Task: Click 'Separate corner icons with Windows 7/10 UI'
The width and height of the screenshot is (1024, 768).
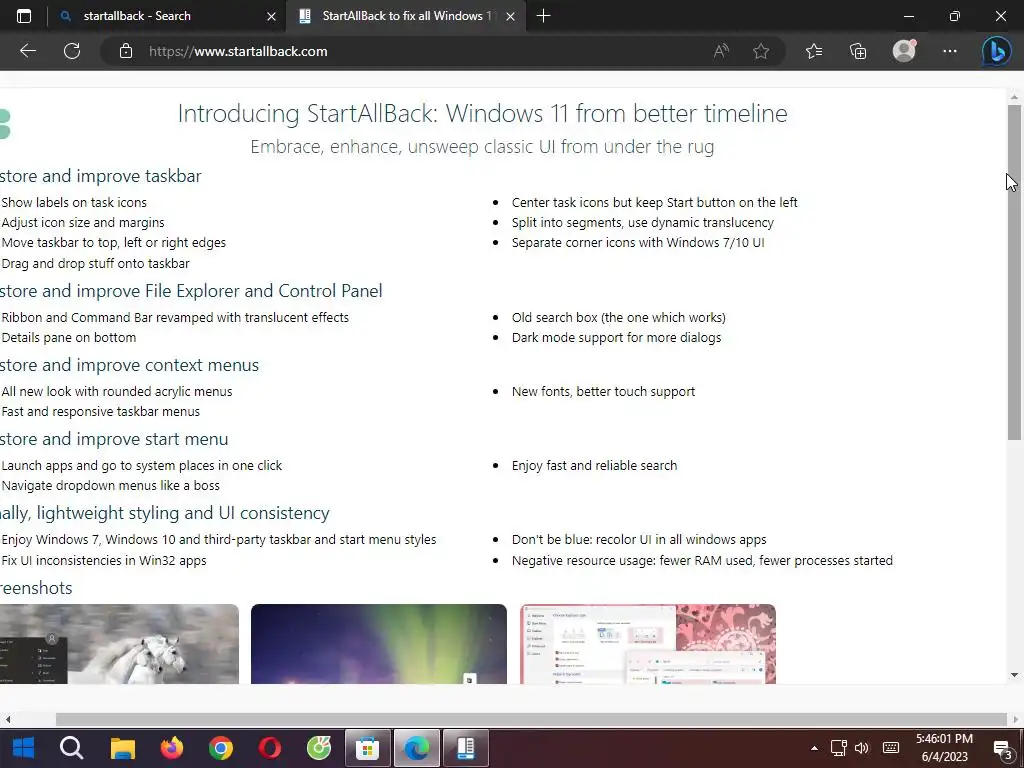Action: [x=638, y=243]
